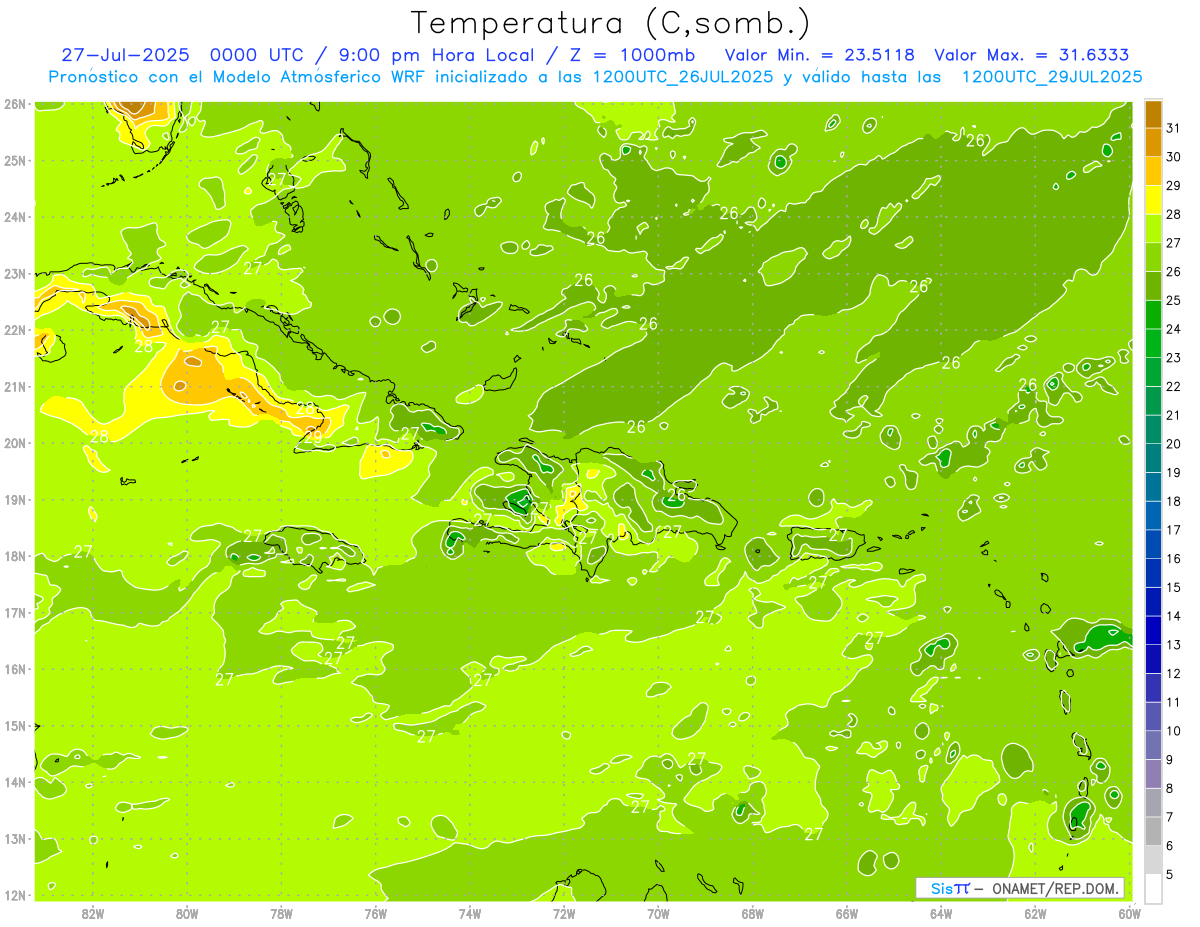Click the "SisPI – ONAMET/REP.DOM." label
The width and height of the screenshot is (1200, 927).
pos(1019,888)
